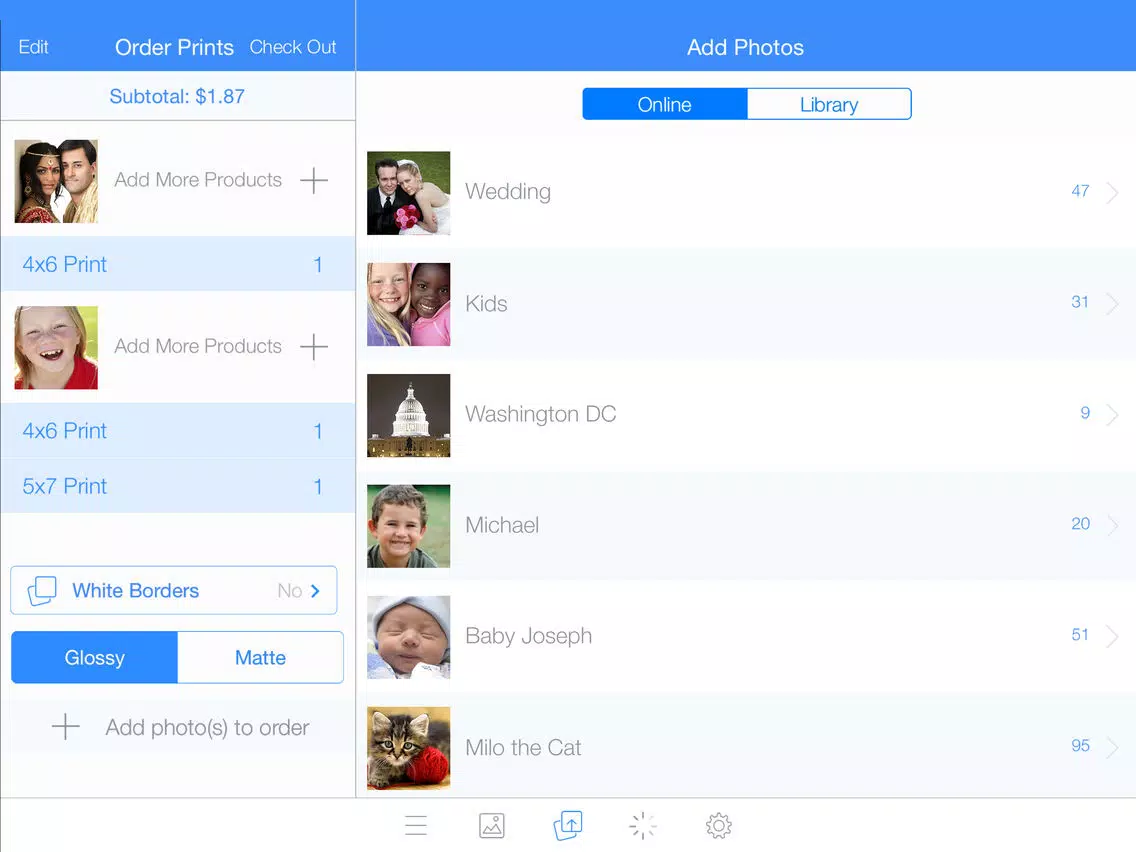Click the Milo the Cat thumbnail
Screen dimensions: 1136x852
[409, 748]
